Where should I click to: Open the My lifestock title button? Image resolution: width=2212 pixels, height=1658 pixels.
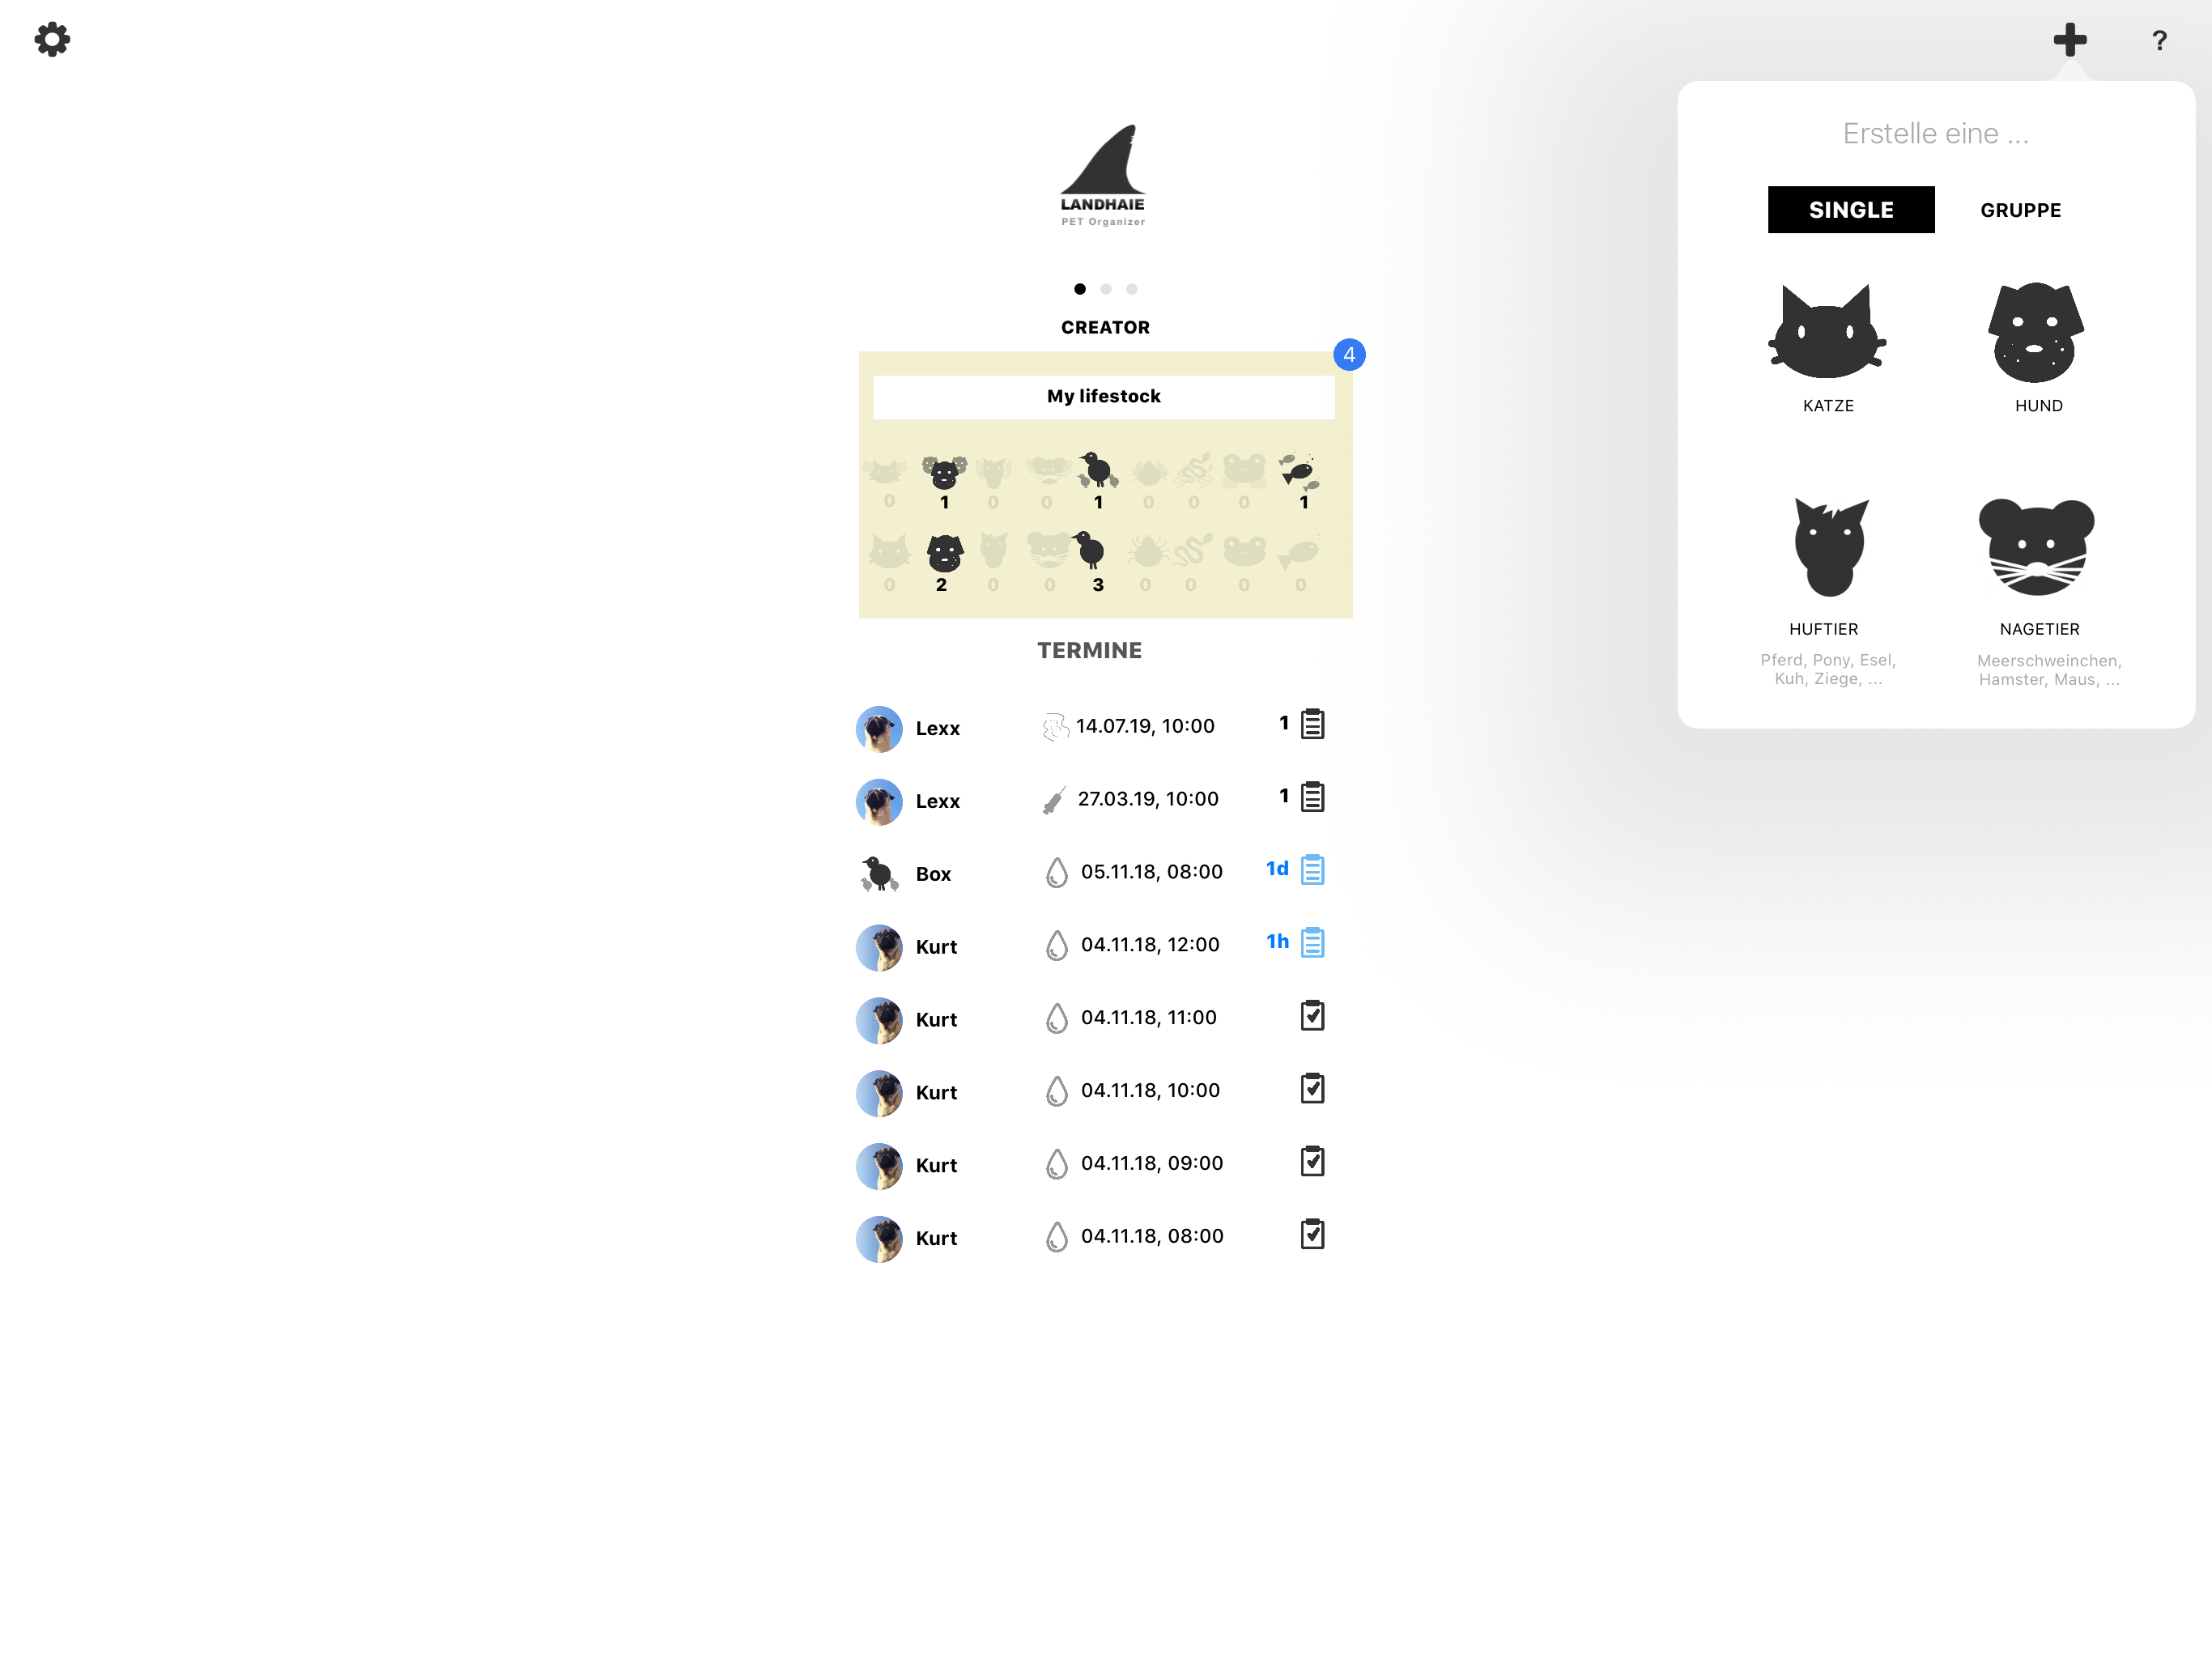[x=1103, y=396]
